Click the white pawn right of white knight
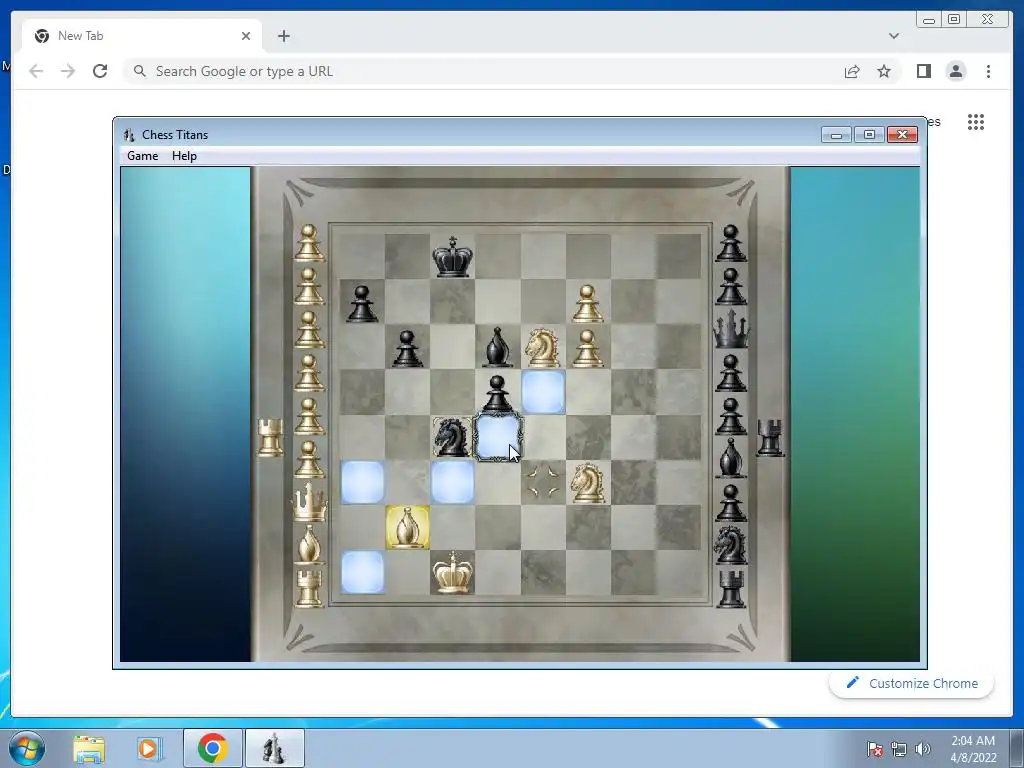1024x768 pixels. [x=588, y=348]
